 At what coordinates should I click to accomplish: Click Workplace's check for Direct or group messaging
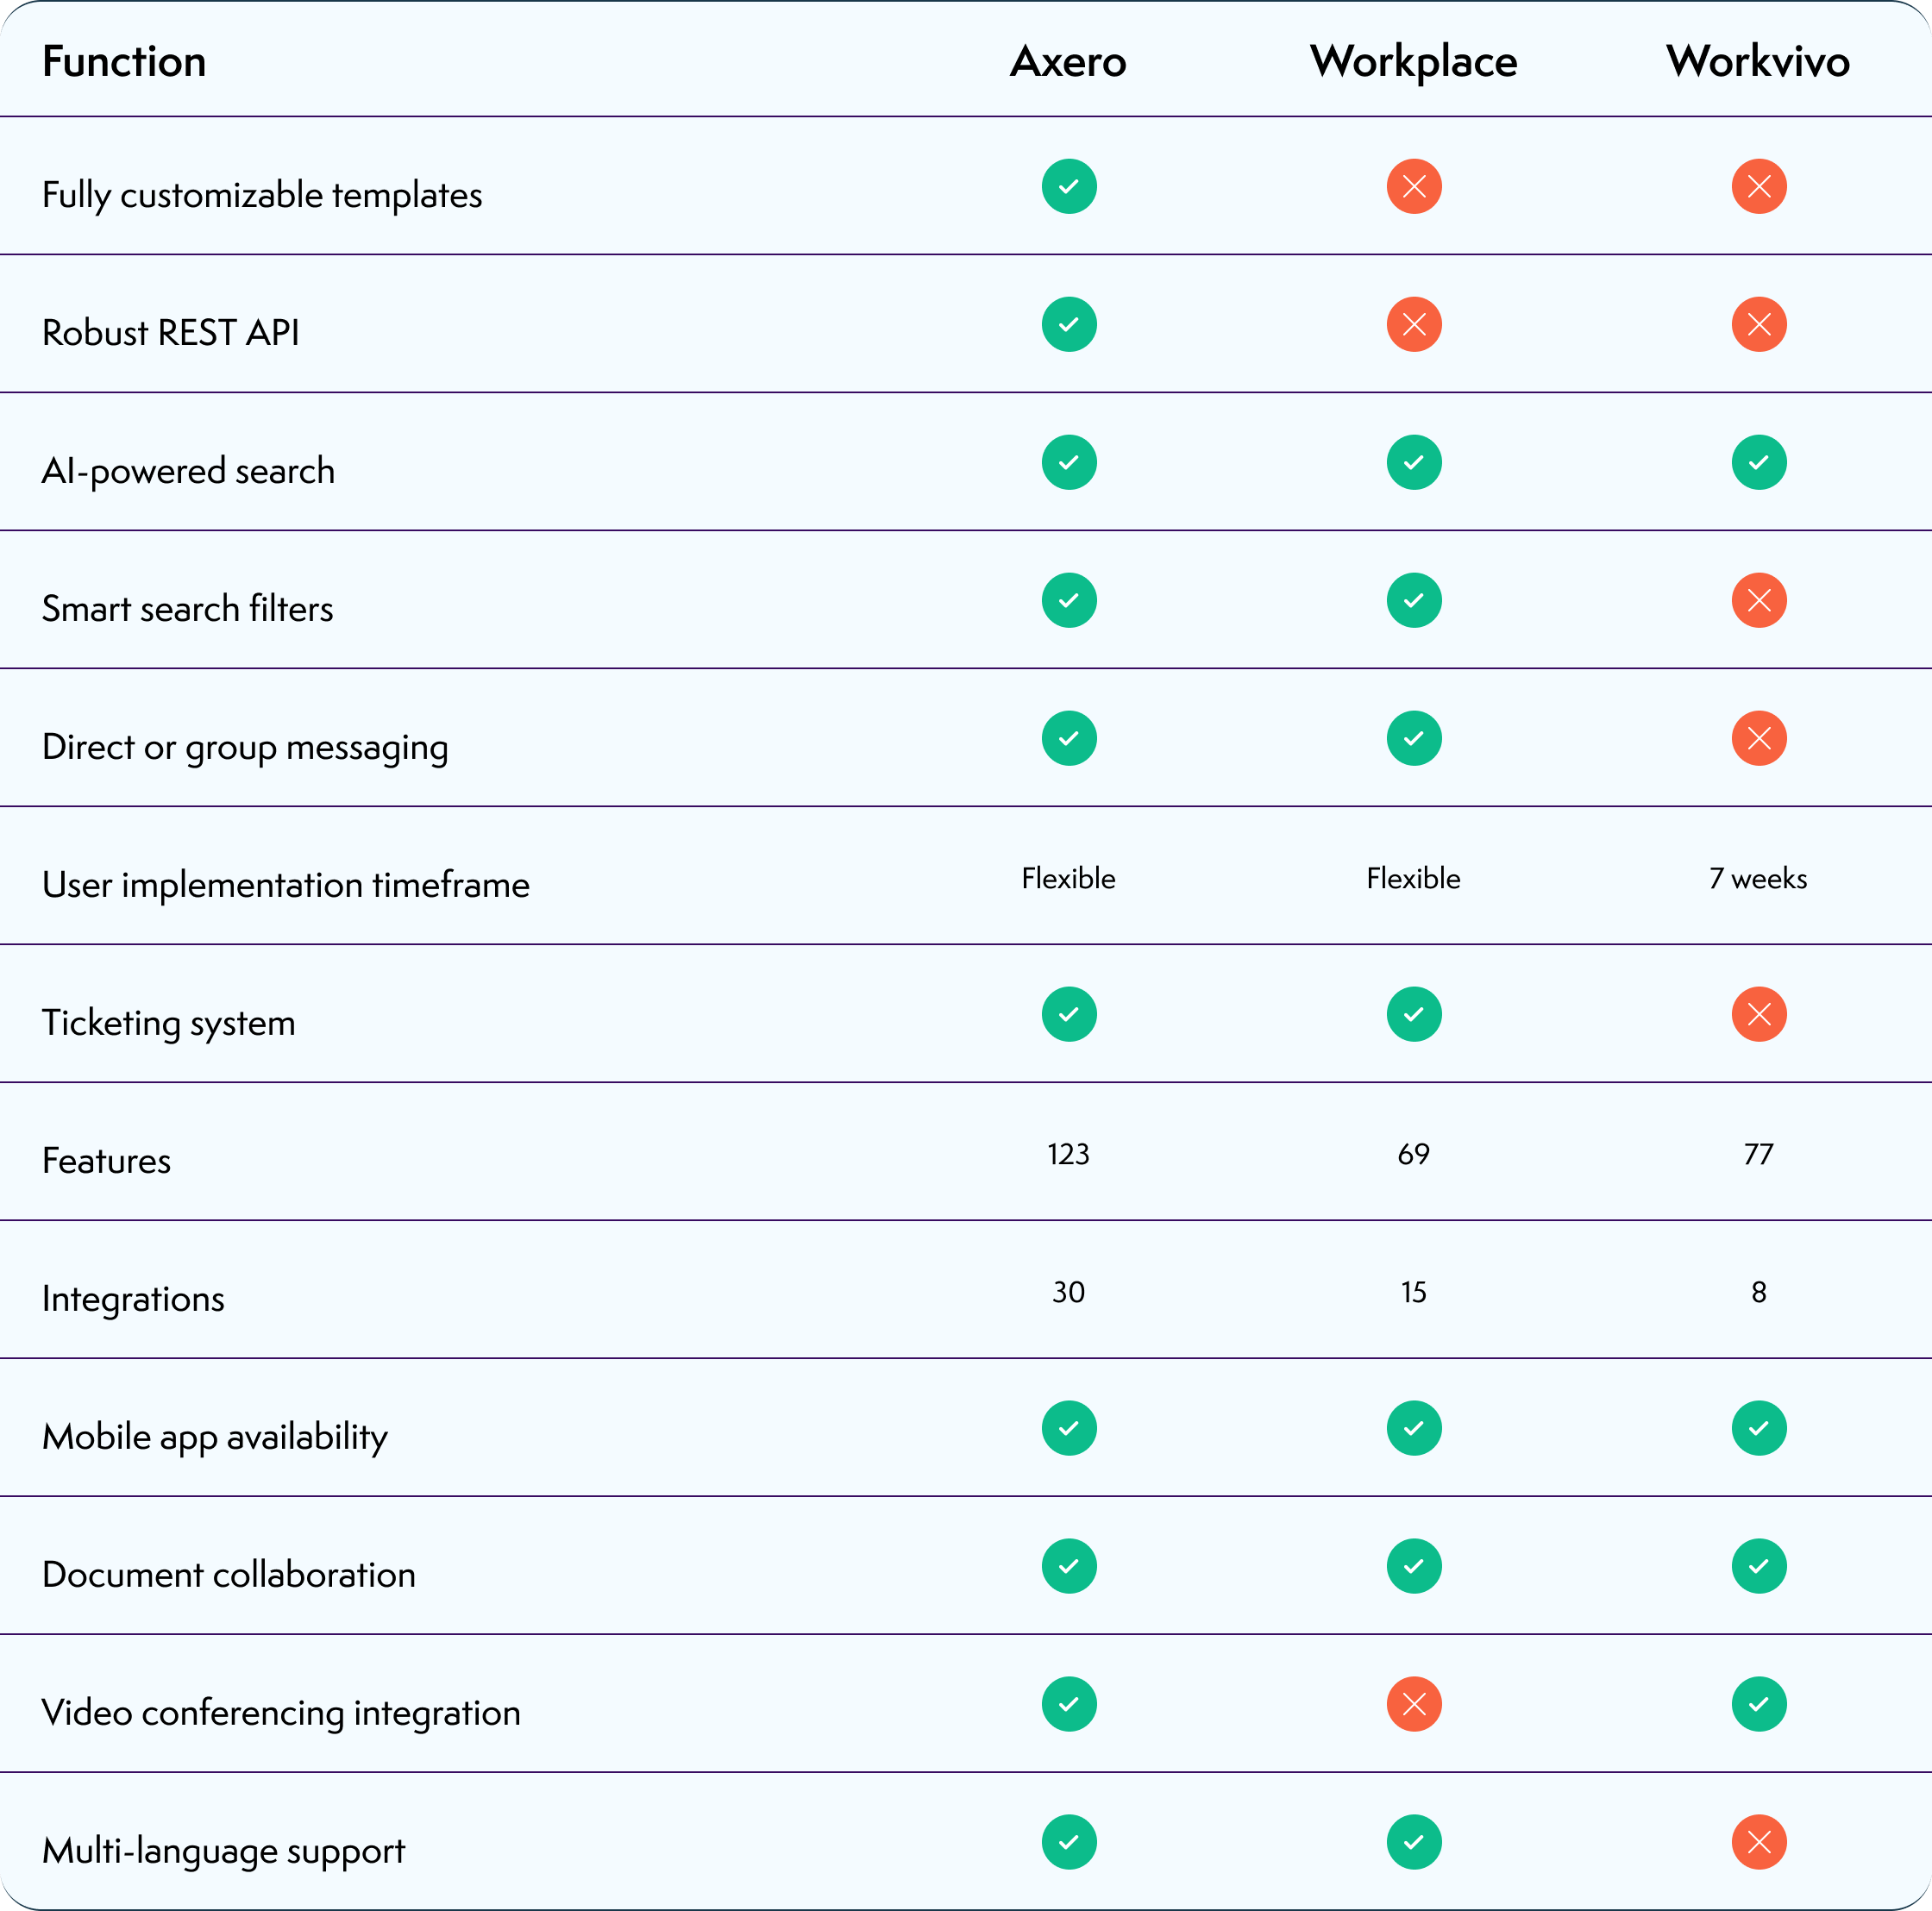coord(1414,738)
